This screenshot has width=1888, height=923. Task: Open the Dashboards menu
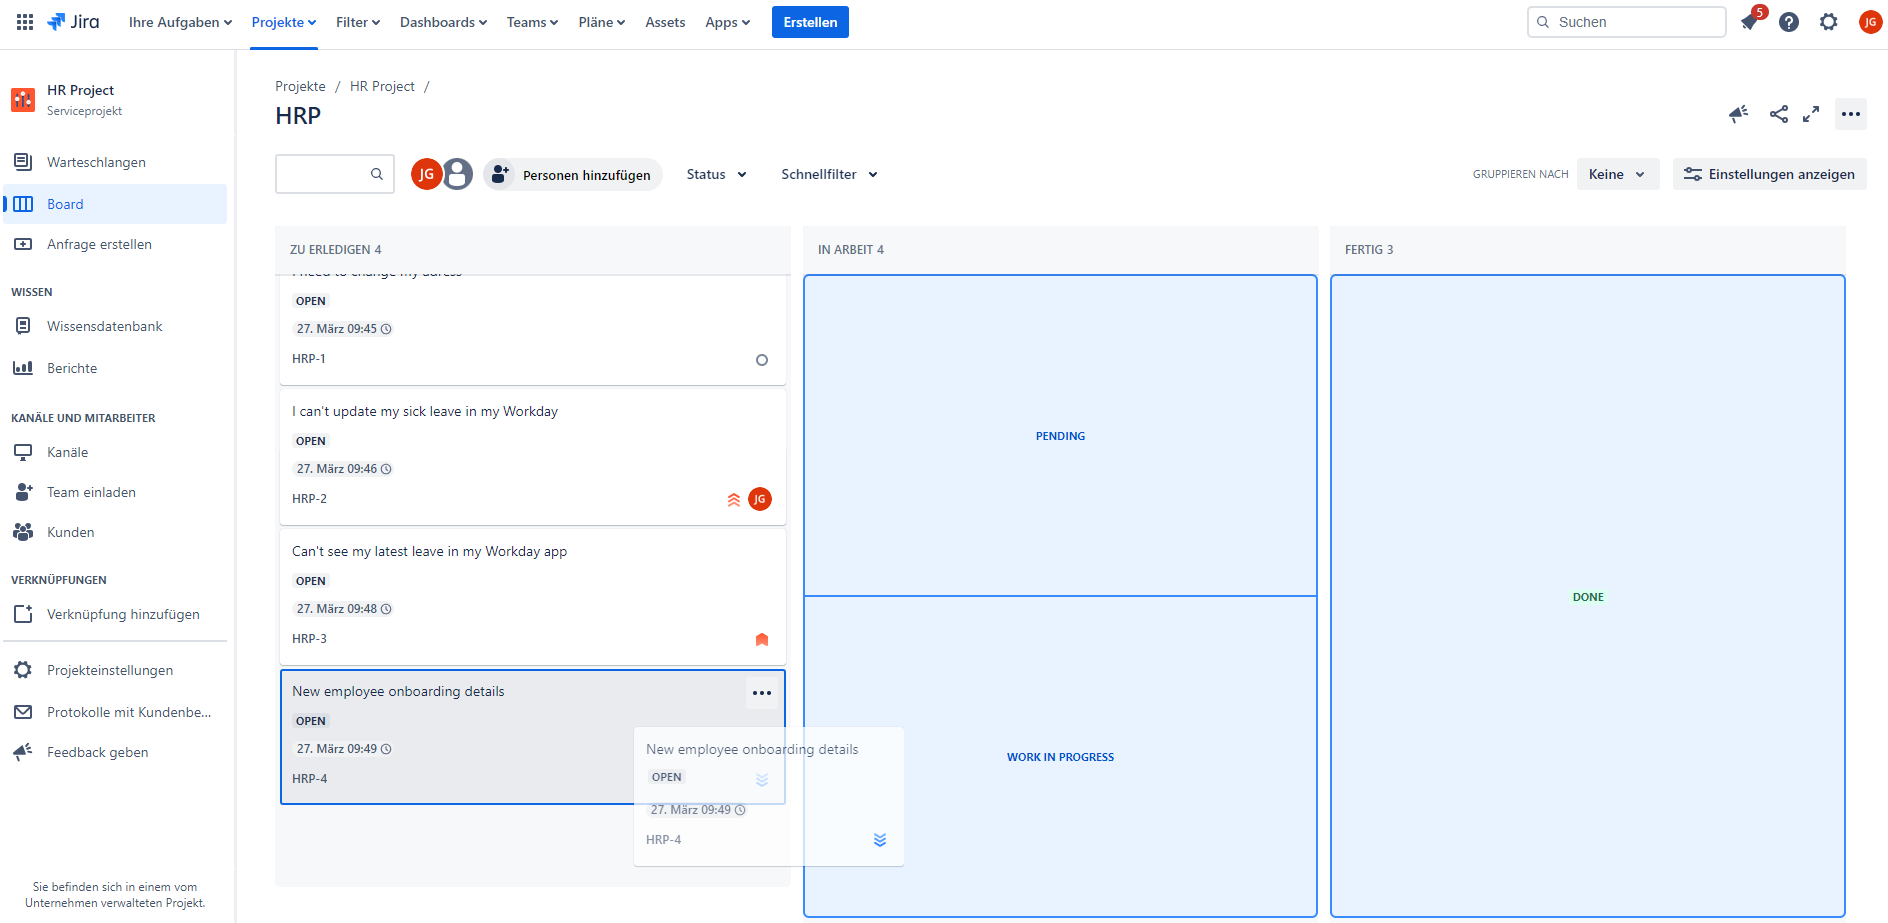coord(443,22)
